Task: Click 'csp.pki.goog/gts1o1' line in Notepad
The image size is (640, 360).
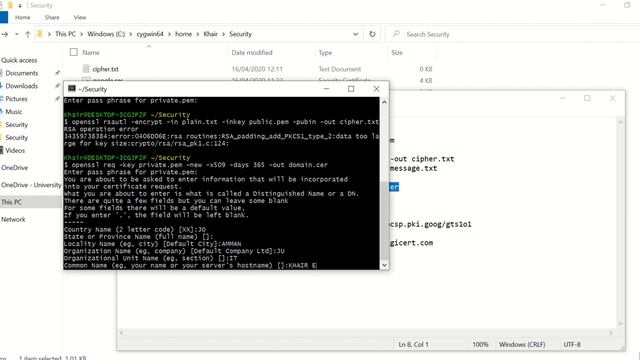Action: point(431,224)
